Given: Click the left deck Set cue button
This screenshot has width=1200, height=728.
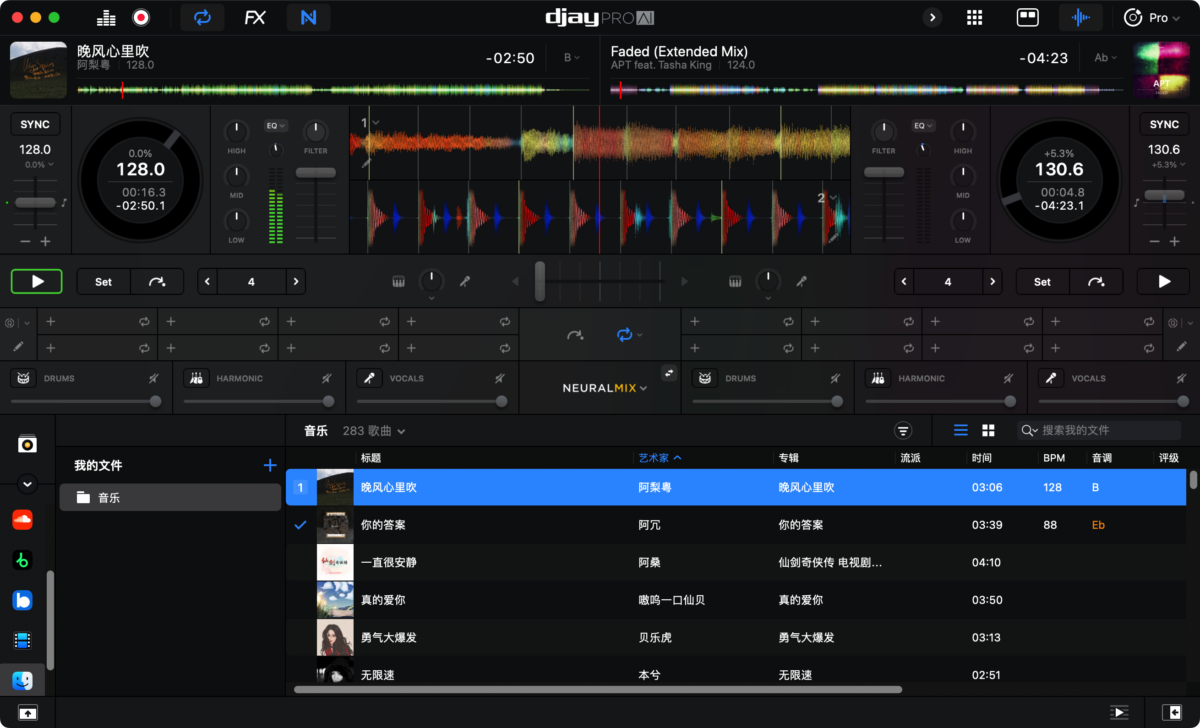Looking at the screenshot, I should (104, 282).
